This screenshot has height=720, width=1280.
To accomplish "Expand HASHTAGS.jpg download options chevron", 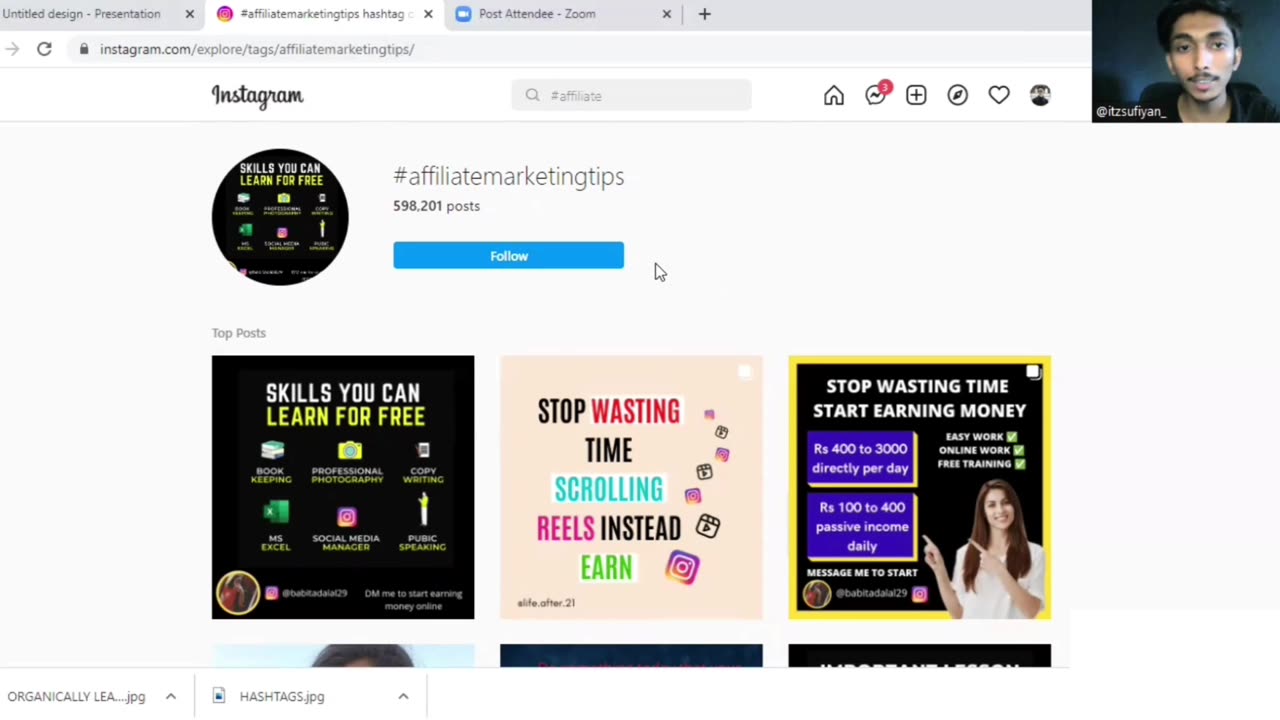I will (x=403, y=696).
